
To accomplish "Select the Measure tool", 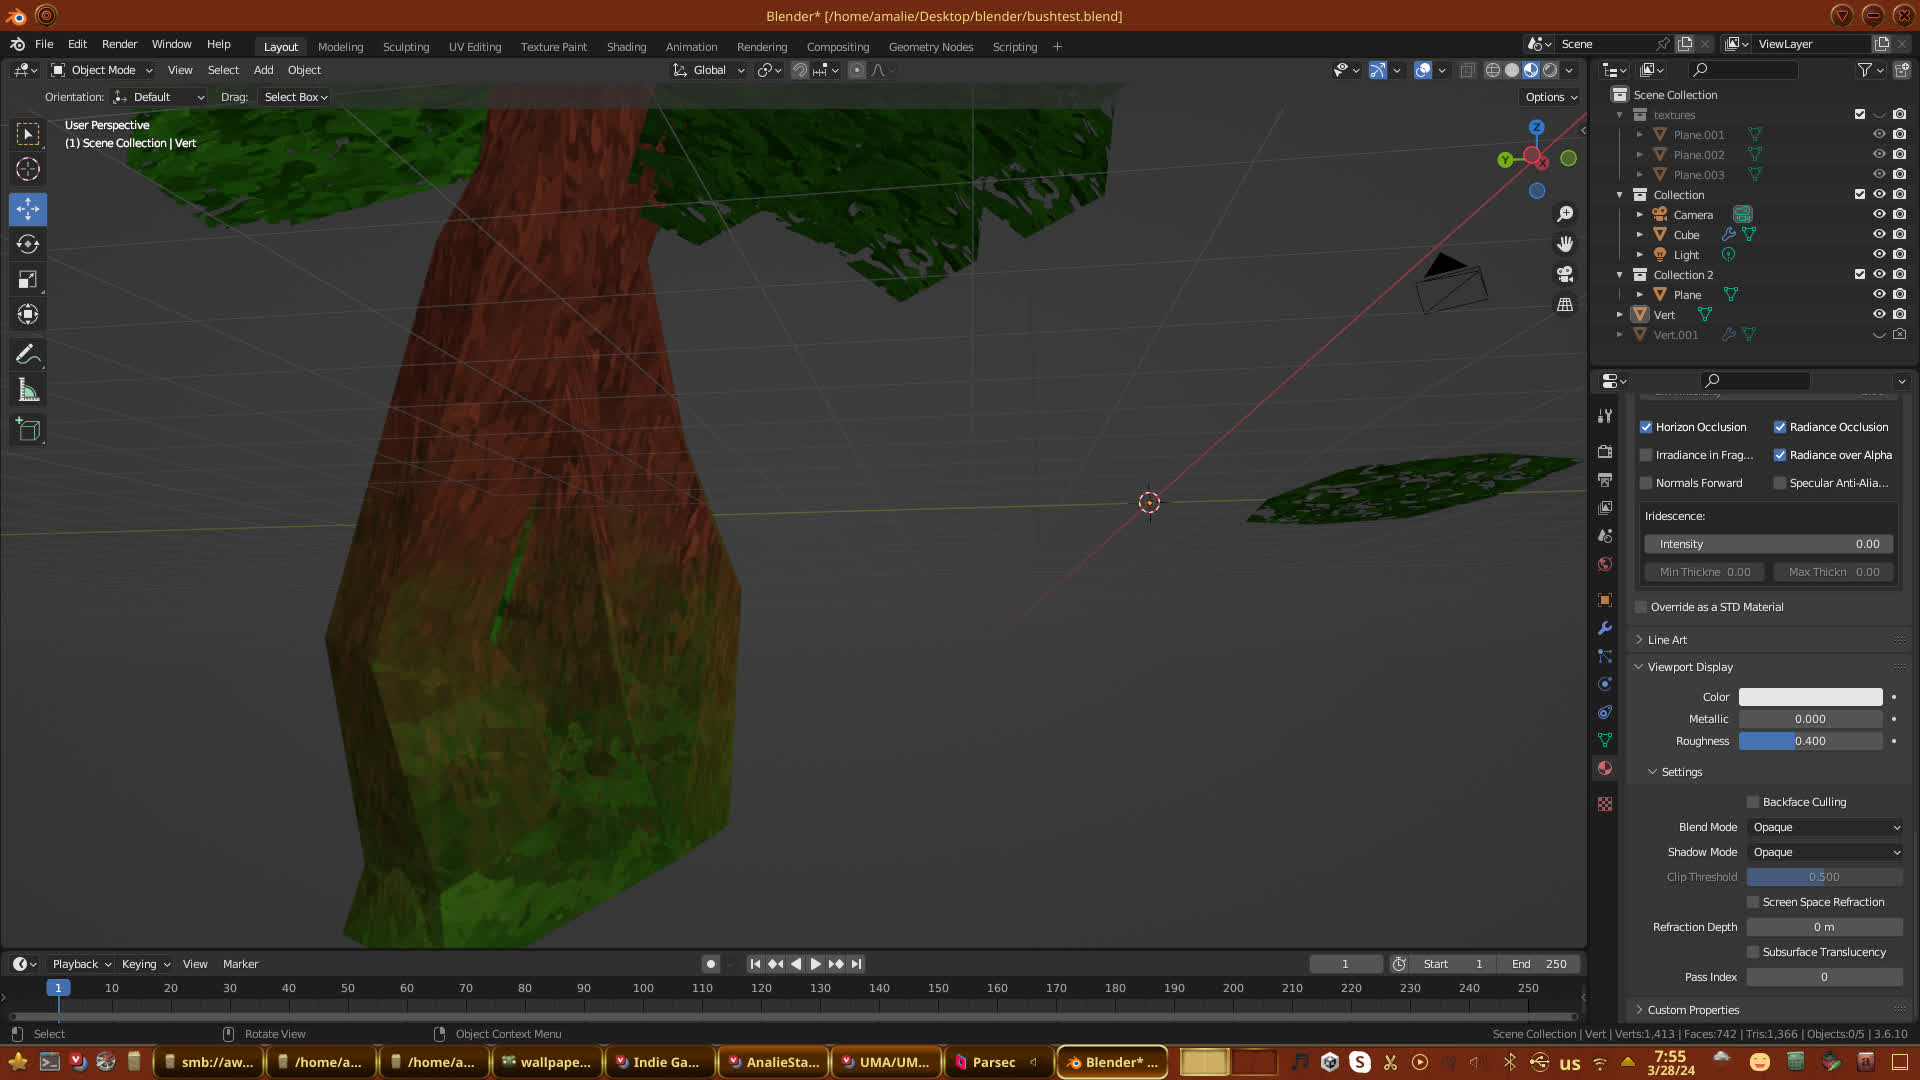I will click(x=28, y=391).
